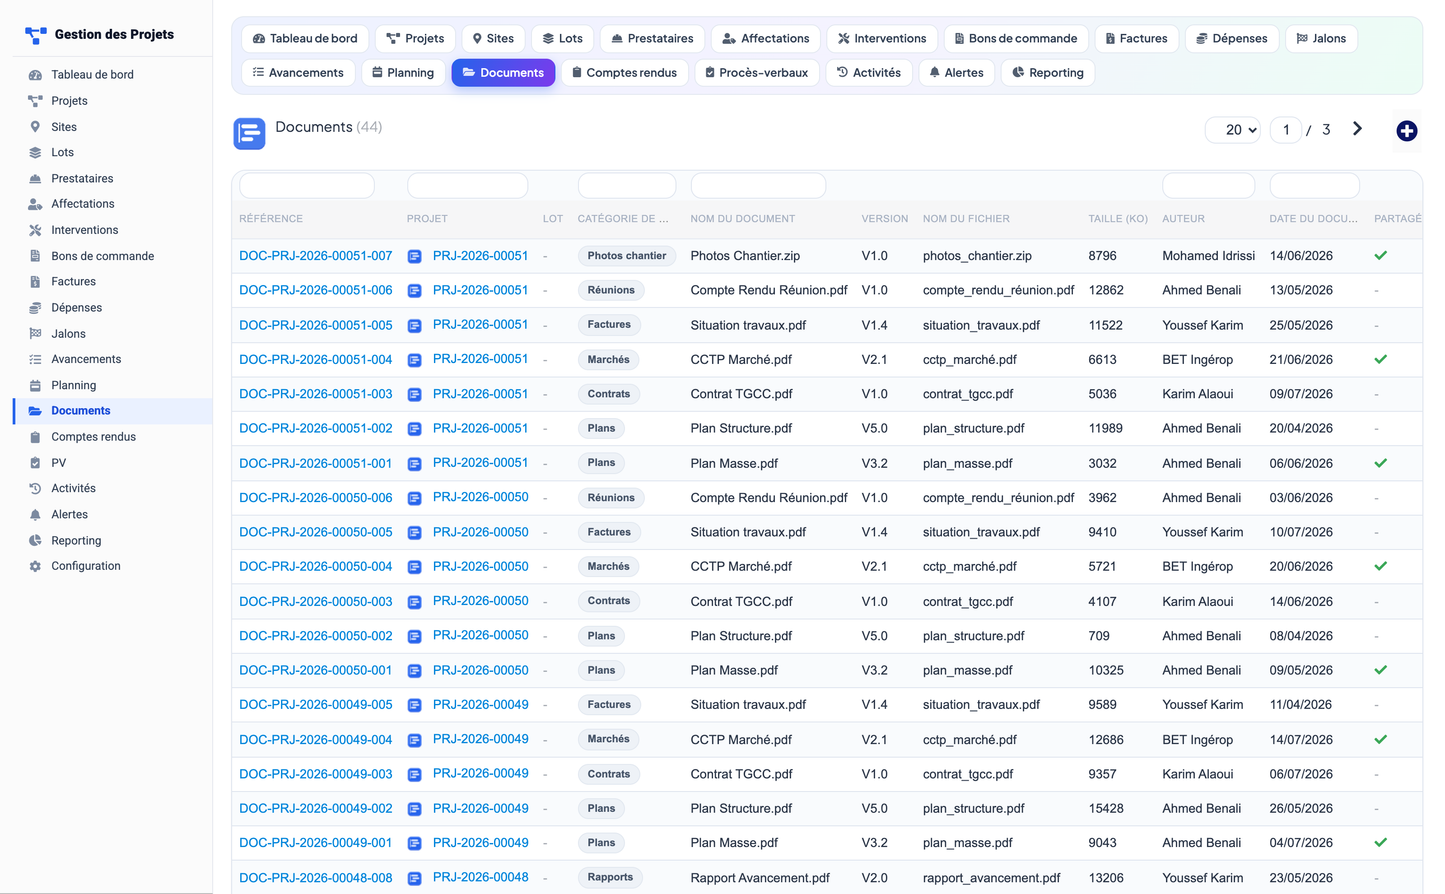Open Bons de commande in sidebar
The image size is (1445, 894).
[x=102, y=256]
